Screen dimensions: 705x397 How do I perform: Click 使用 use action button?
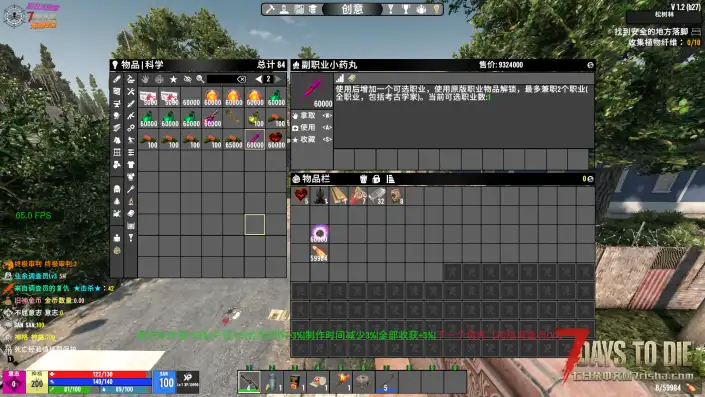(312, 128)
